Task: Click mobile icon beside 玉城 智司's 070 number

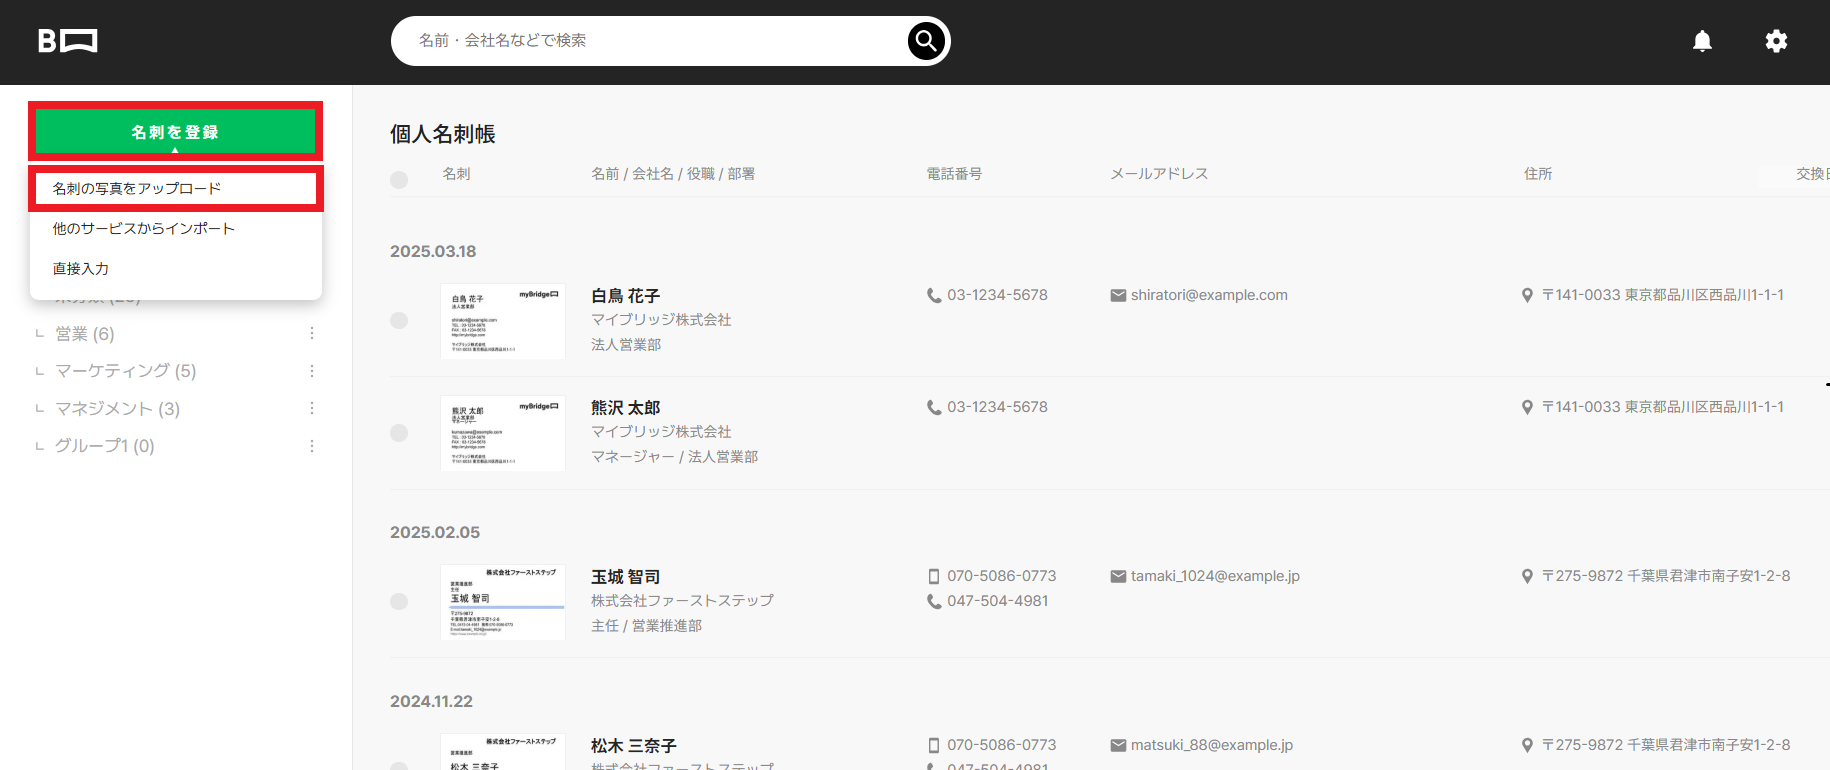Action: click(x=934, y=576)
